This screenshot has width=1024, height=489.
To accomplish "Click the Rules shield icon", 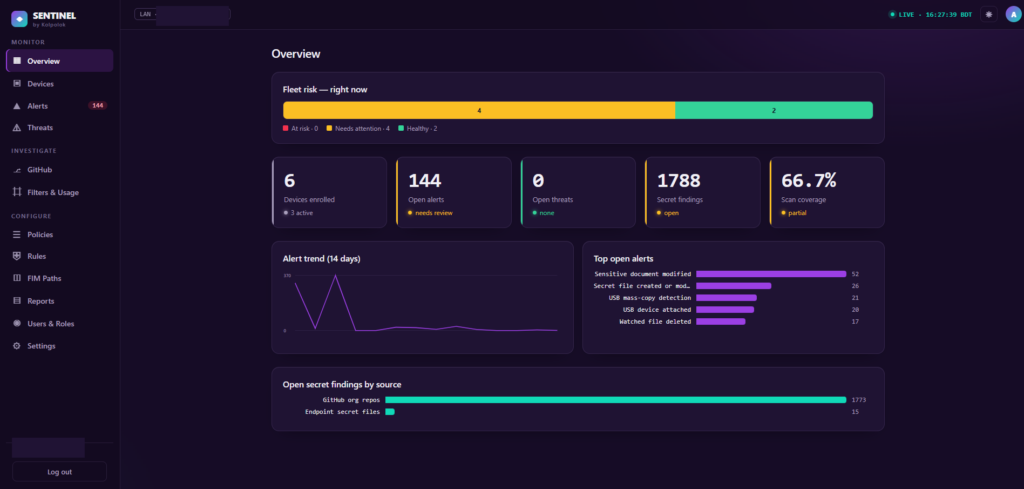I will pos(17,256).
